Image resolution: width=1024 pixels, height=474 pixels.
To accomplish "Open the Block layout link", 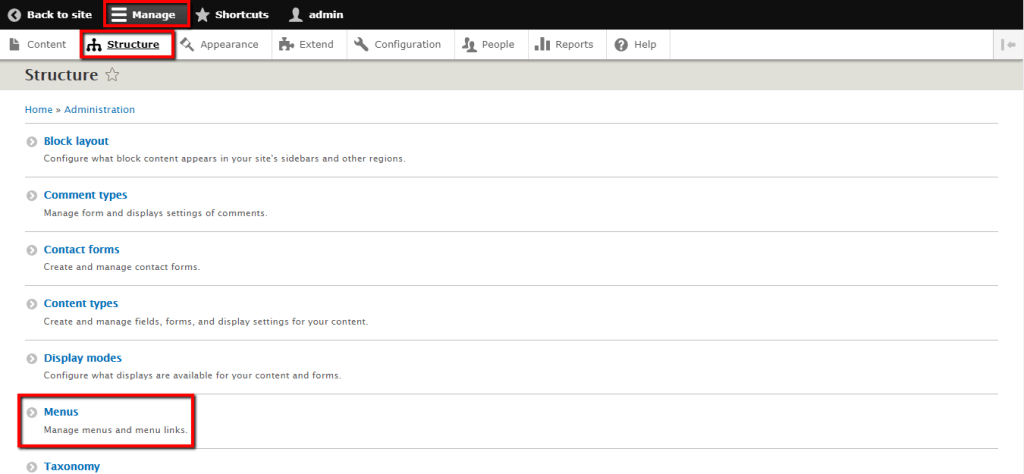I will [x=76, y=141].
